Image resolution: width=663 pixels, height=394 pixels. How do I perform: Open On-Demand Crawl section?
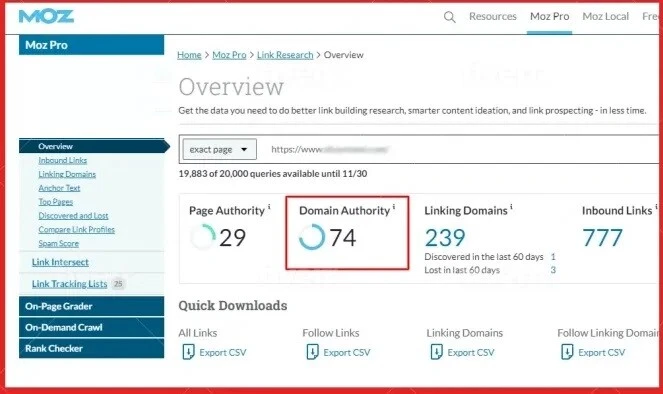[x=91, y=327]
